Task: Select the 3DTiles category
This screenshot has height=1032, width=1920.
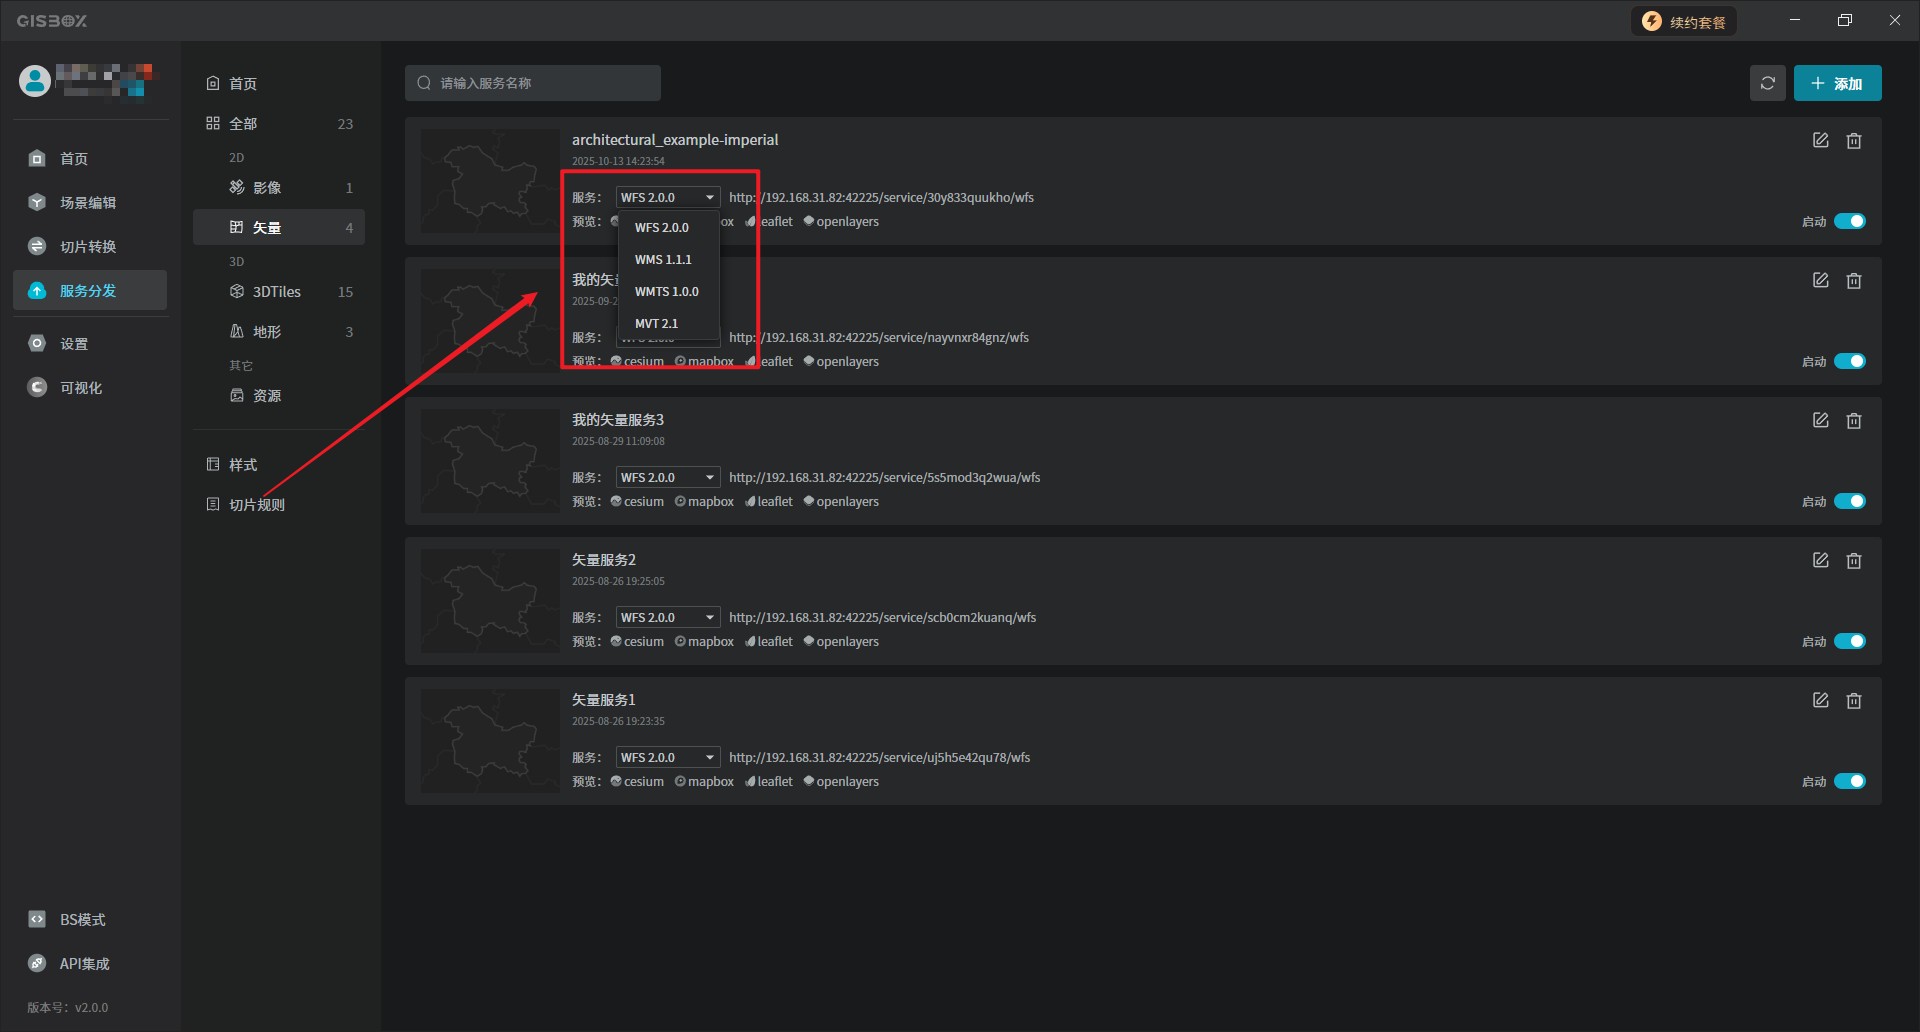Action: pyautogui.click(x=277, y=292)
